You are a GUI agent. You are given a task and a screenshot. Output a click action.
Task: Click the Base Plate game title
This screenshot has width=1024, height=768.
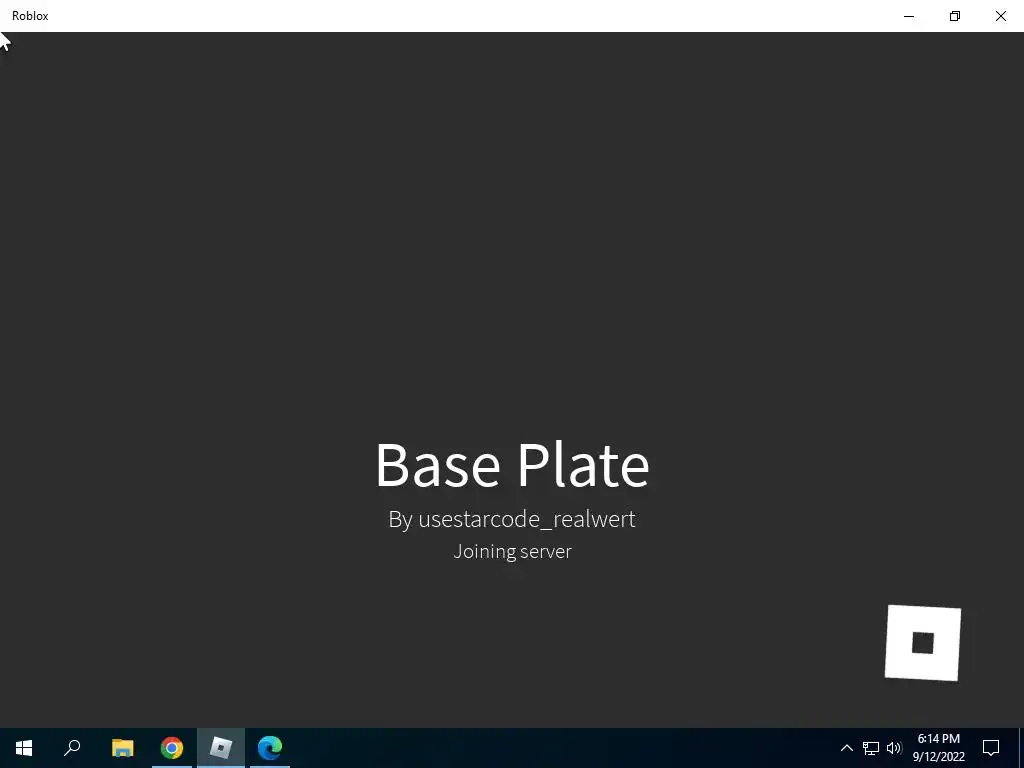[x=512, y=465]
